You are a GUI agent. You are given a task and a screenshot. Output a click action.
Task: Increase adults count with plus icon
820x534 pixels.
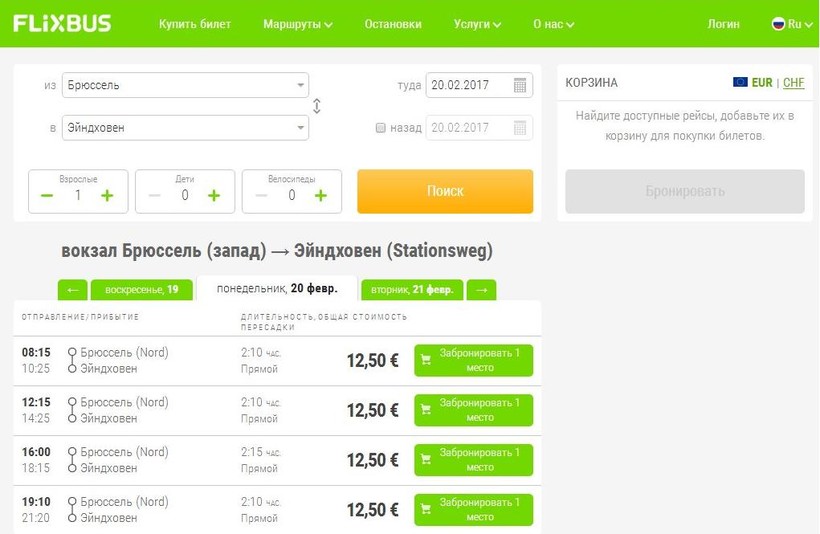click(107, 195)
